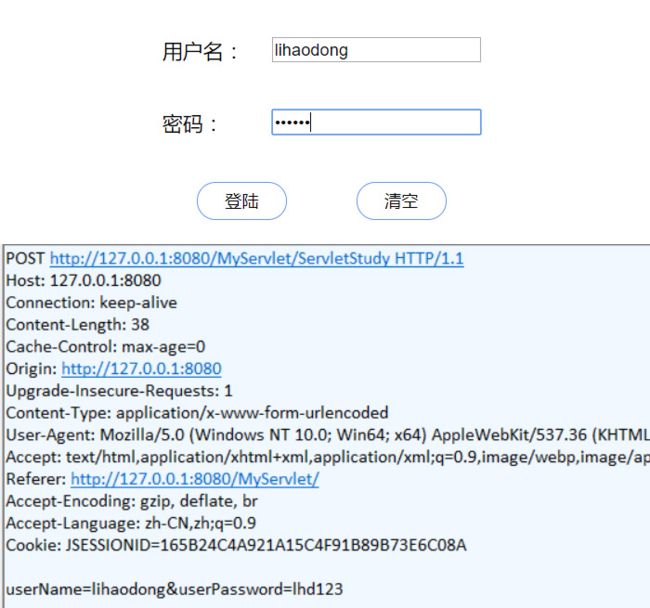The width and height of the screenshot is (650, 608).
Task: Click the 'Upgrade-Insecure-Requests: 1' line
Action: 119,391
